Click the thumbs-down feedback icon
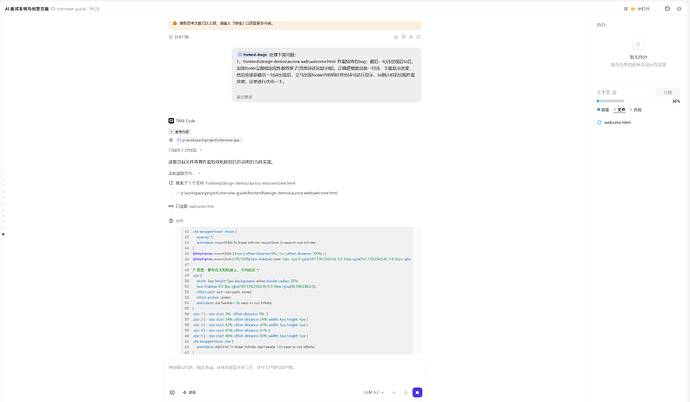Image resolution: width=690 pixels, height=402 pixels. [404, 37]
